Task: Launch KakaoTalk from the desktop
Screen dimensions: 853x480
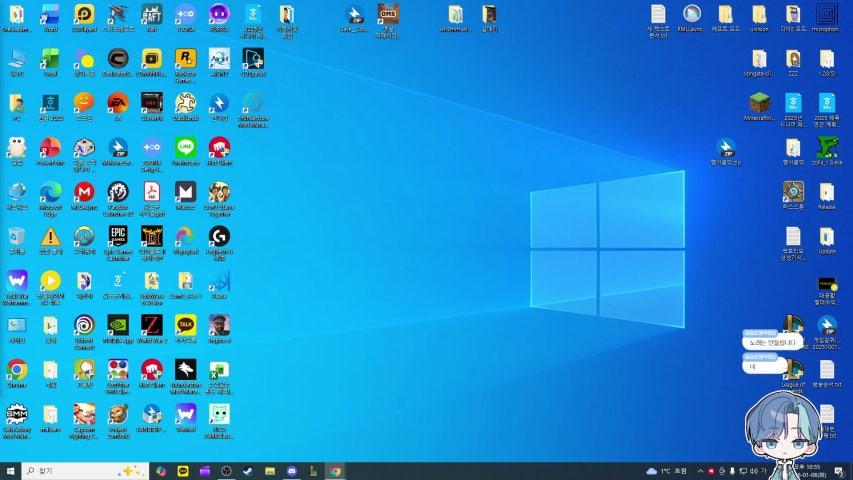Action: click(185, 325)
